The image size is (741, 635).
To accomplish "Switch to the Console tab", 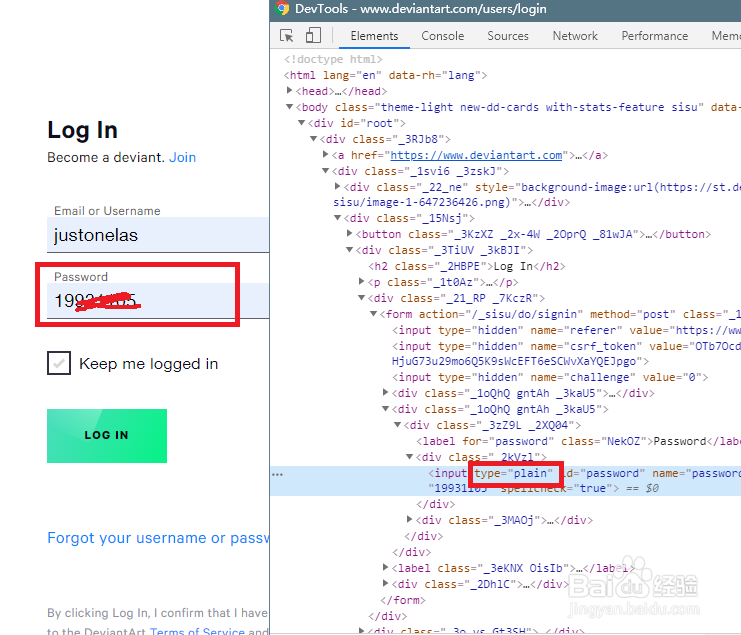I will [x=442, y=36].
